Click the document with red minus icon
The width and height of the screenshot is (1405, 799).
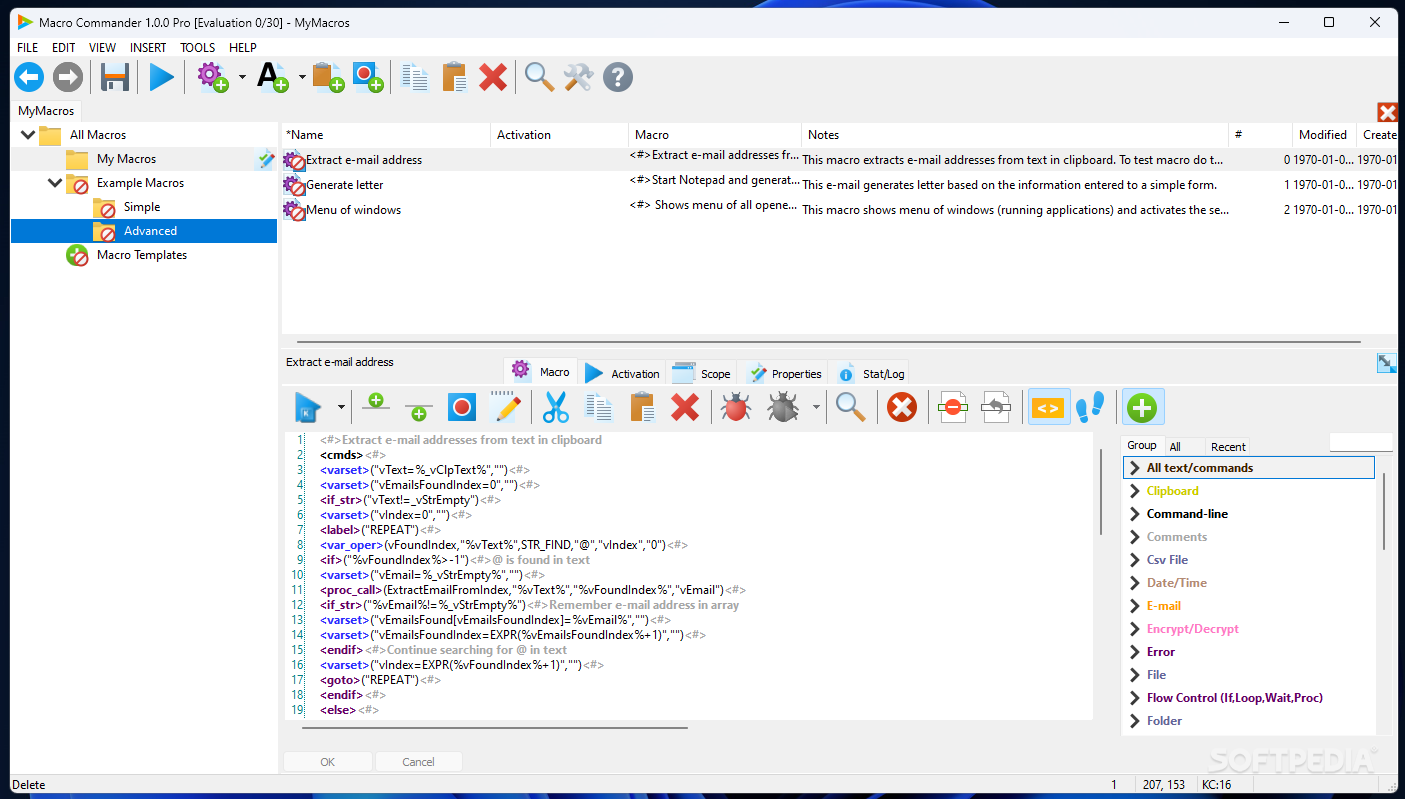[953, 407]
